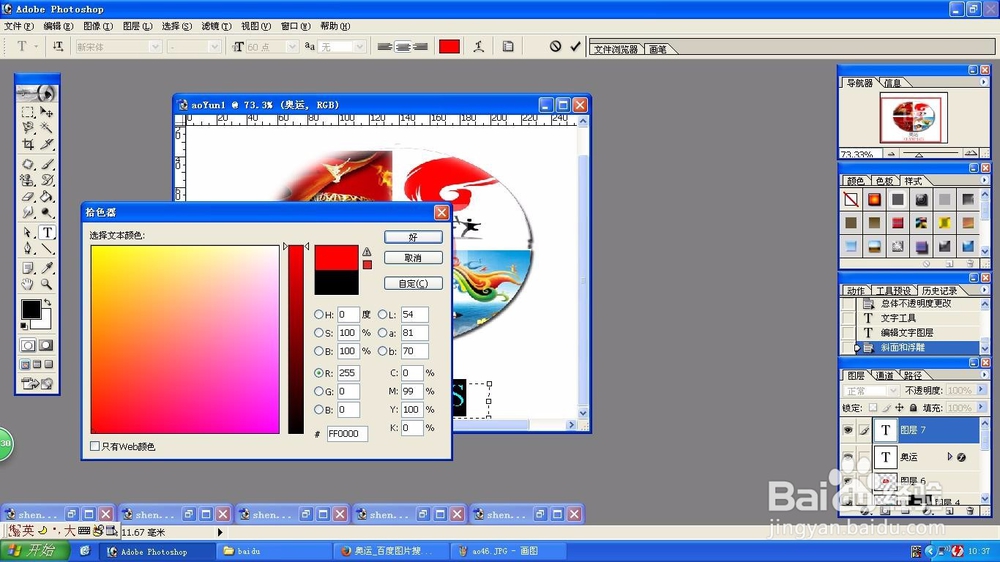Cancel current text edits icon

tap(555, 46)
